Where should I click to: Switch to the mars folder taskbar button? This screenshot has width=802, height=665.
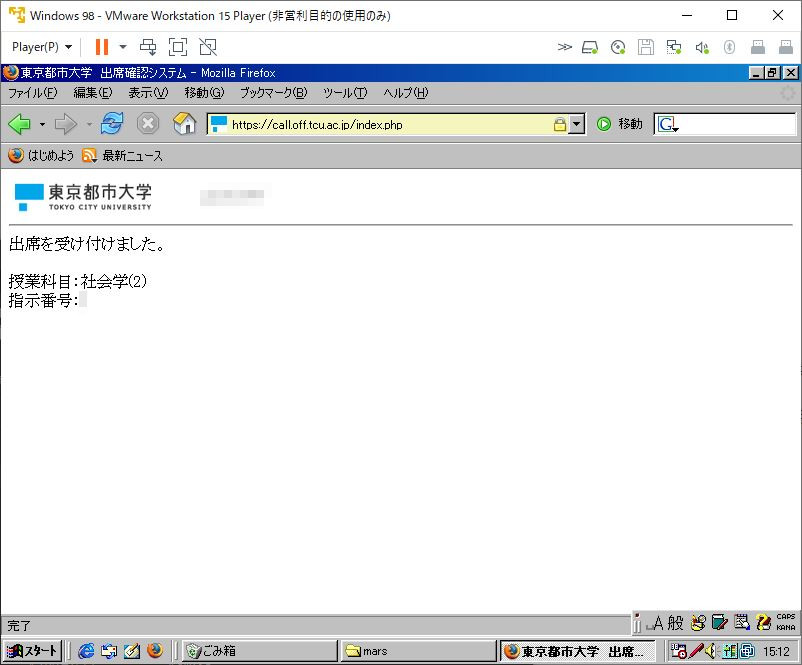tap(418, 651)
